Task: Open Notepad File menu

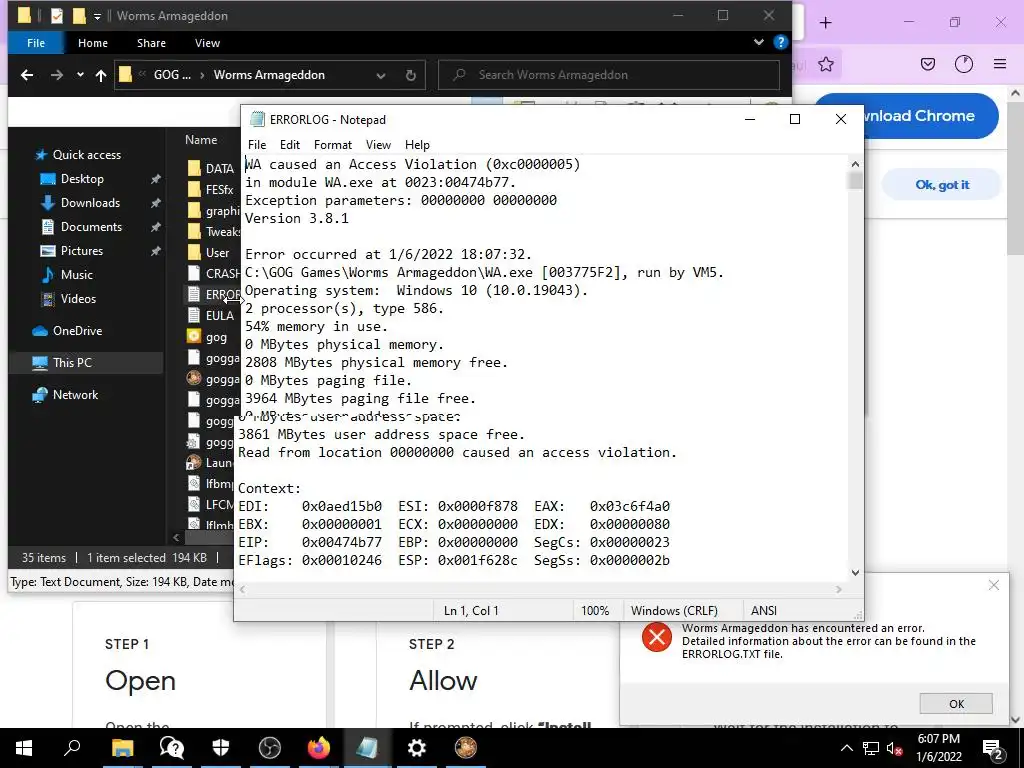Action: point(257,144)
